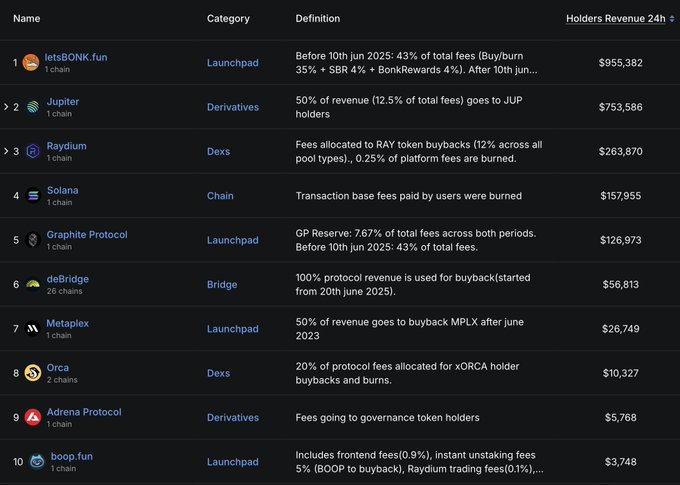Open the Metaplex protocol link
The height and width of the screenshot is (485, 680).
[x=68, y=323]
